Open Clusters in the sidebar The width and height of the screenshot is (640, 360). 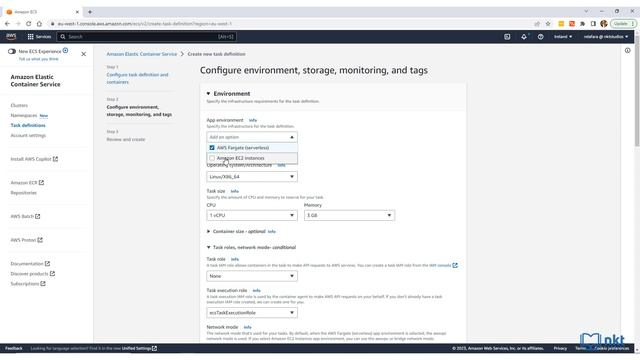coord(19,105)
